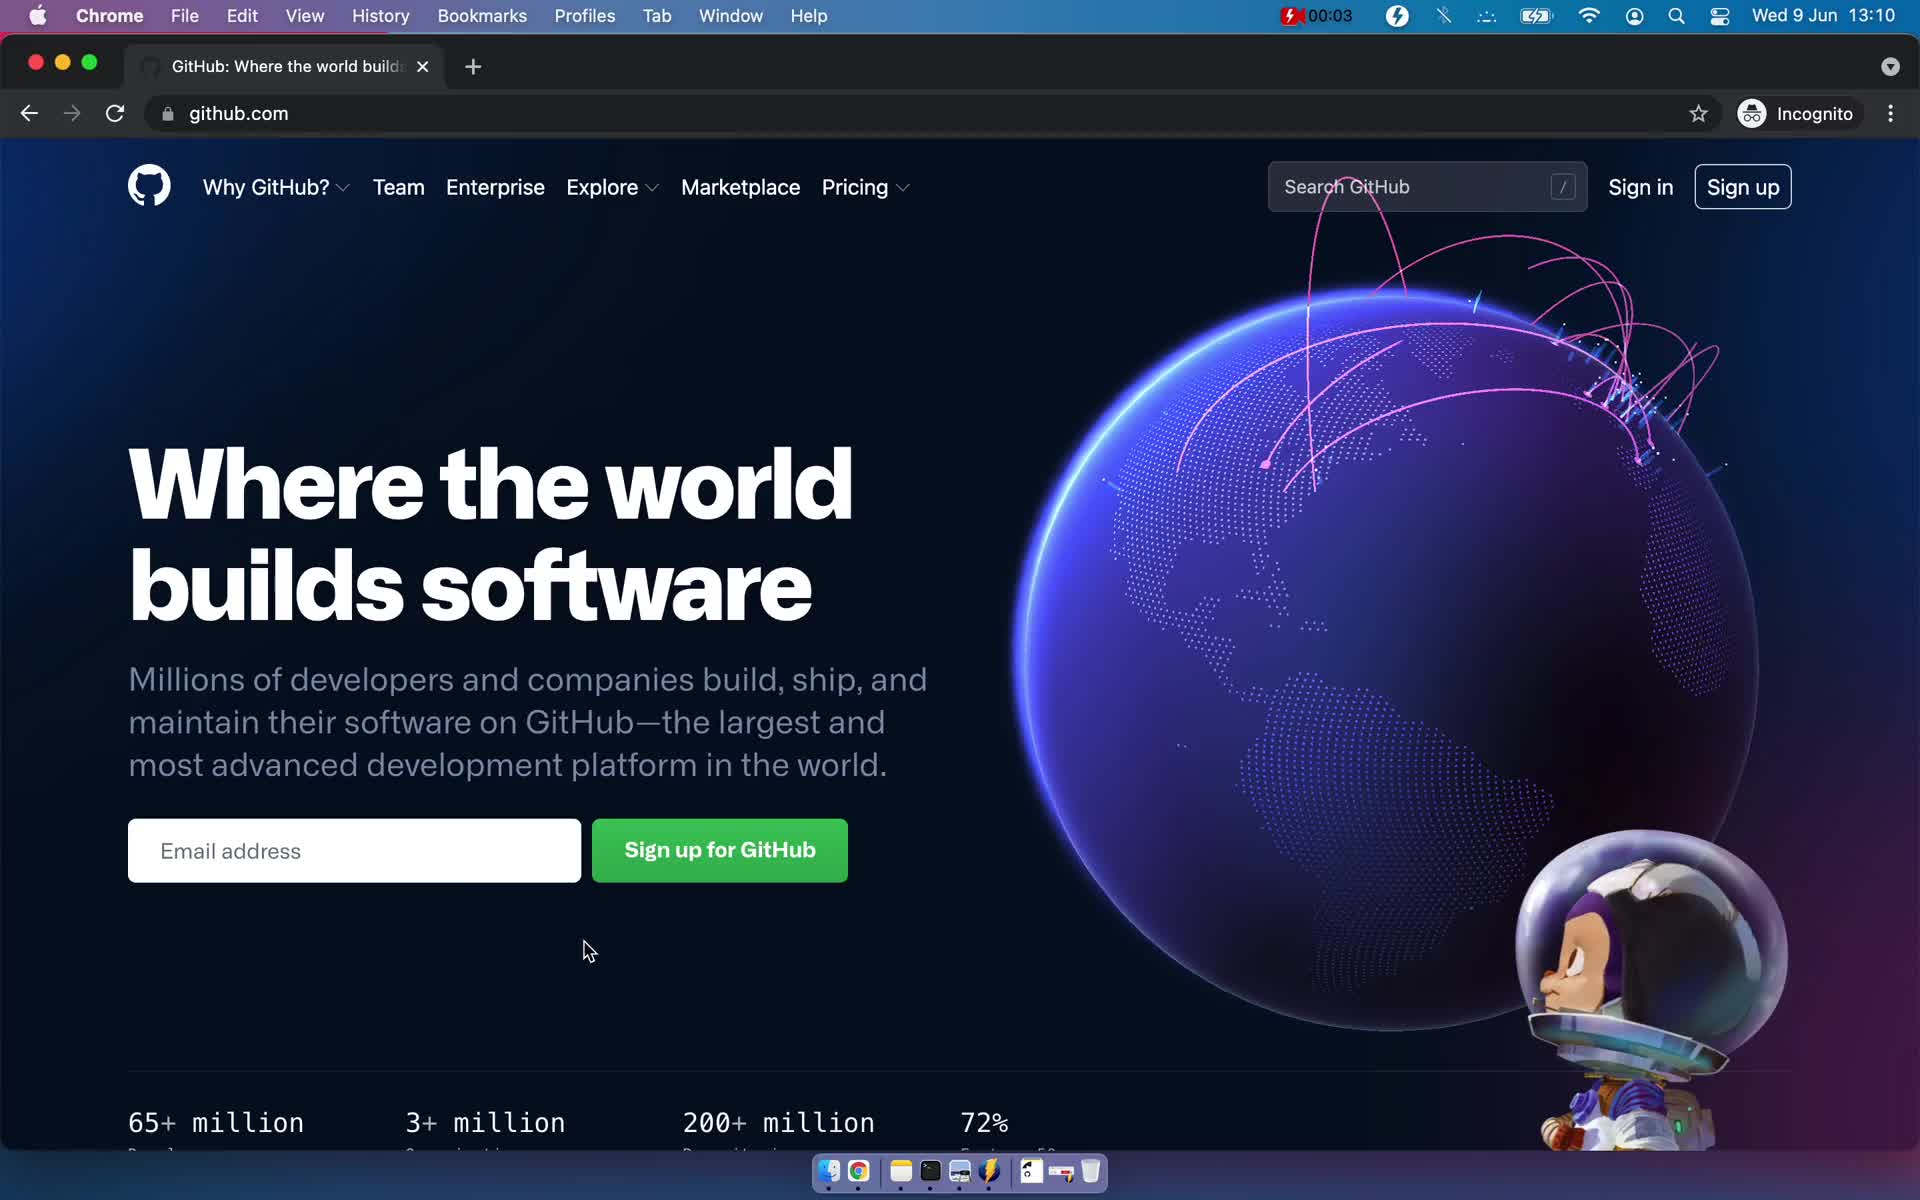This screenshot has height=1200, width=1920.
Task: Open Chrome three-dot menu
Action: pyautogui.click(x=1890, y=114)
